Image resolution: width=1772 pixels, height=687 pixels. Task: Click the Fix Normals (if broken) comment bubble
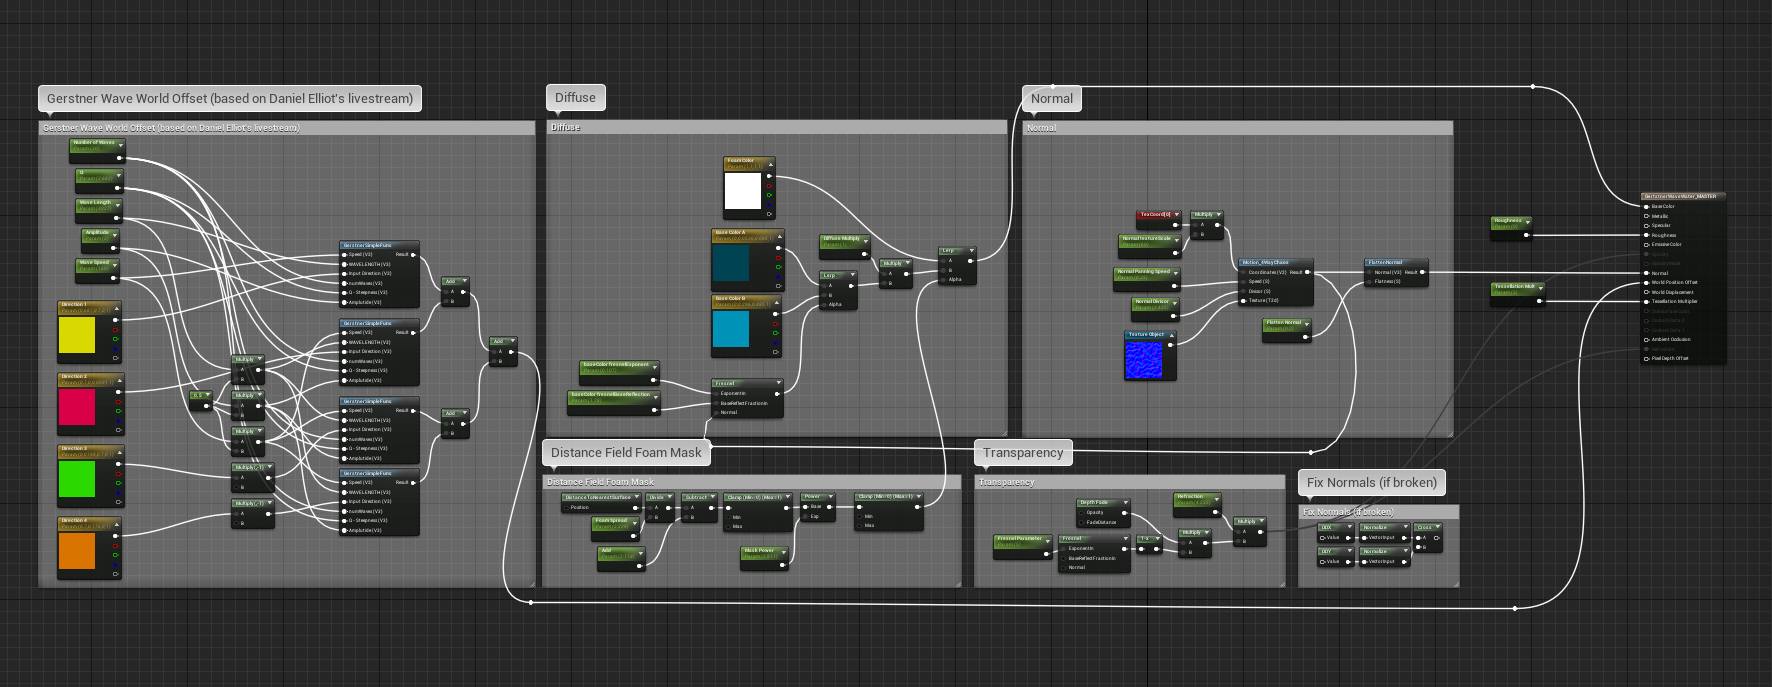coord(1372,482)
